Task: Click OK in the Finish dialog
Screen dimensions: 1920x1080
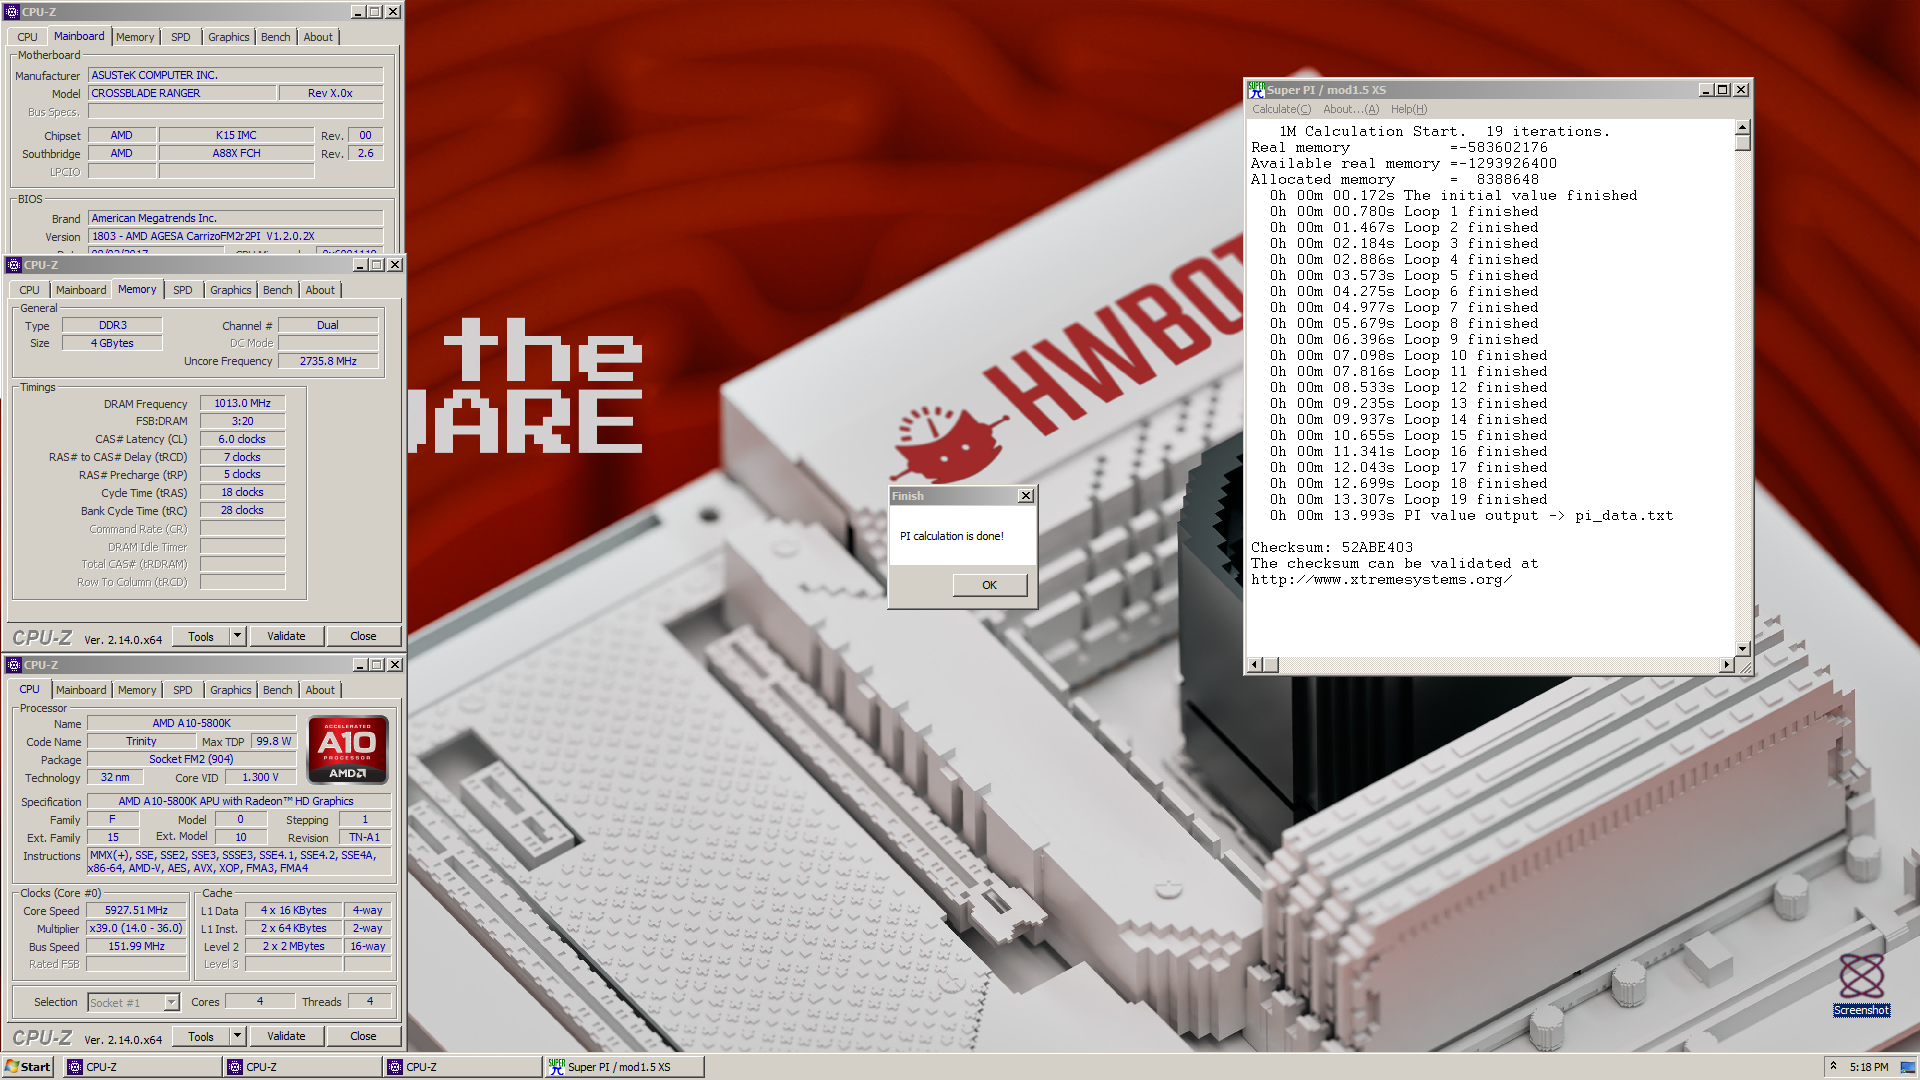Action: click(989, 585)
